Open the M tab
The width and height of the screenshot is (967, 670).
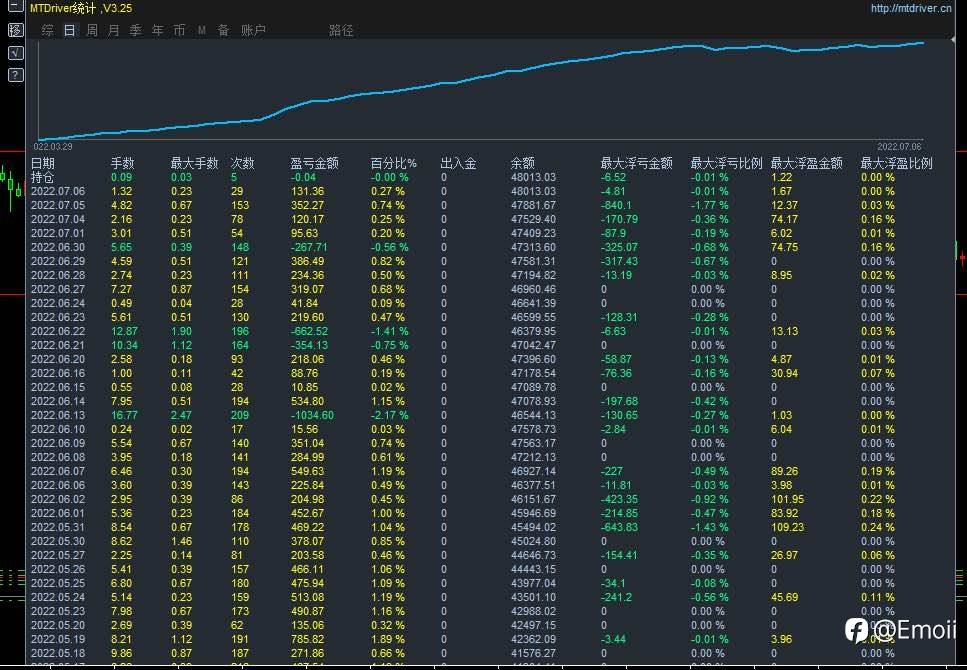[202, 30]
